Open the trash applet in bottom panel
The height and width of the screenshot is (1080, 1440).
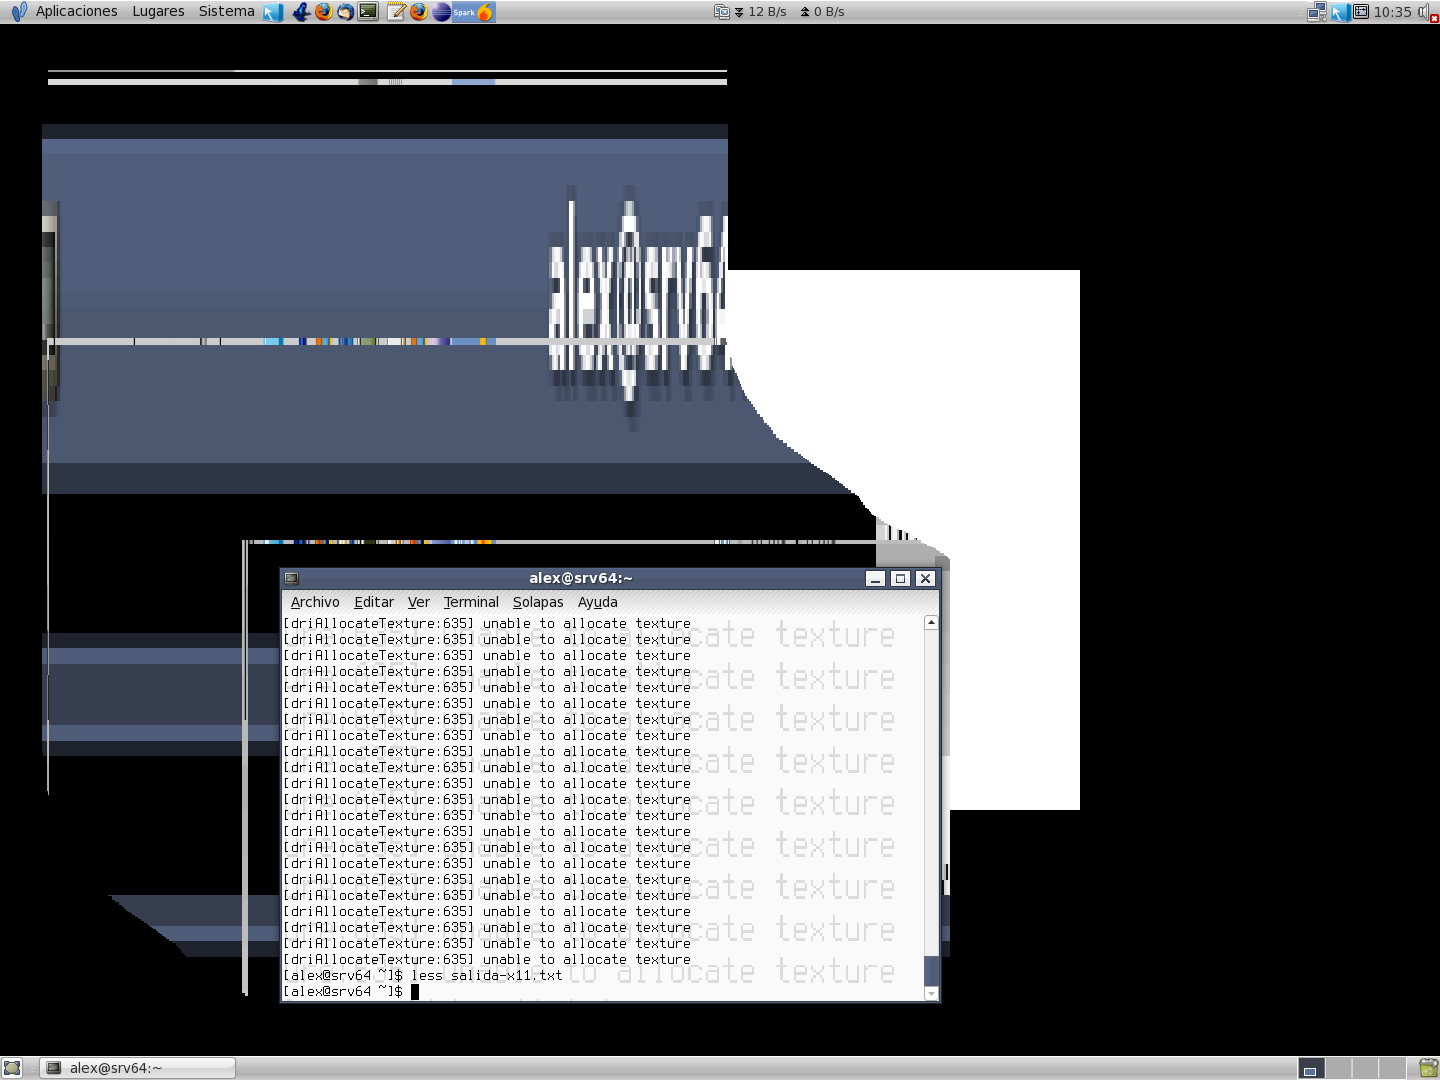click(1428, 1068)
